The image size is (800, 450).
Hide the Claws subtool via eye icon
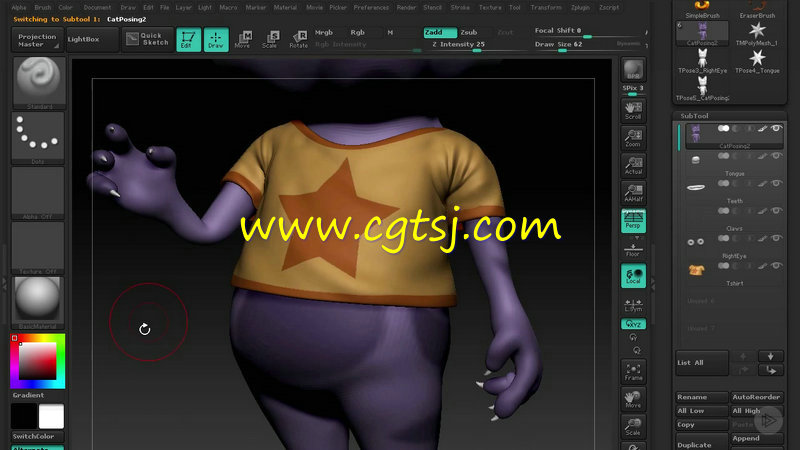click(776, 211)
